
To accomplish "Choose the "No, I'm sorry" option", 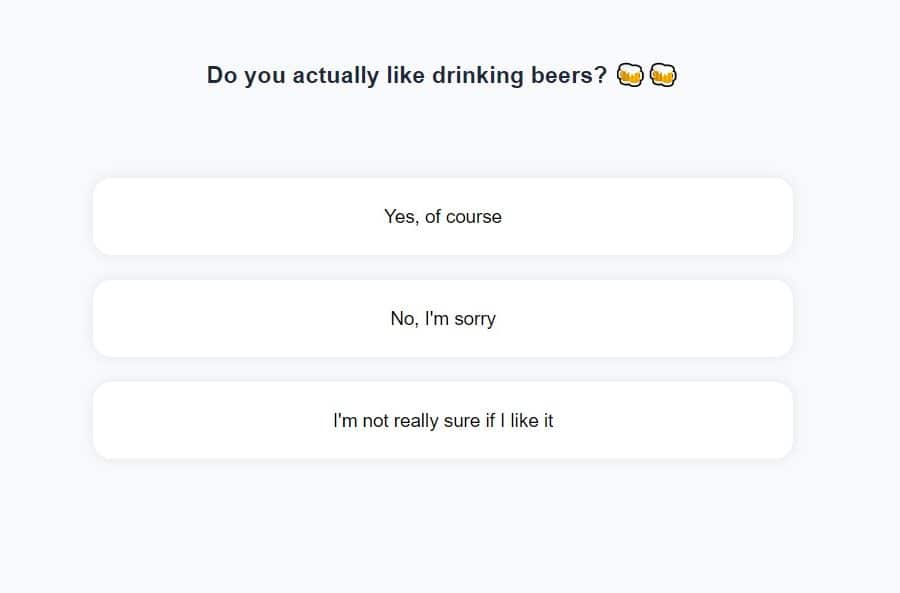I will [442, 319].
